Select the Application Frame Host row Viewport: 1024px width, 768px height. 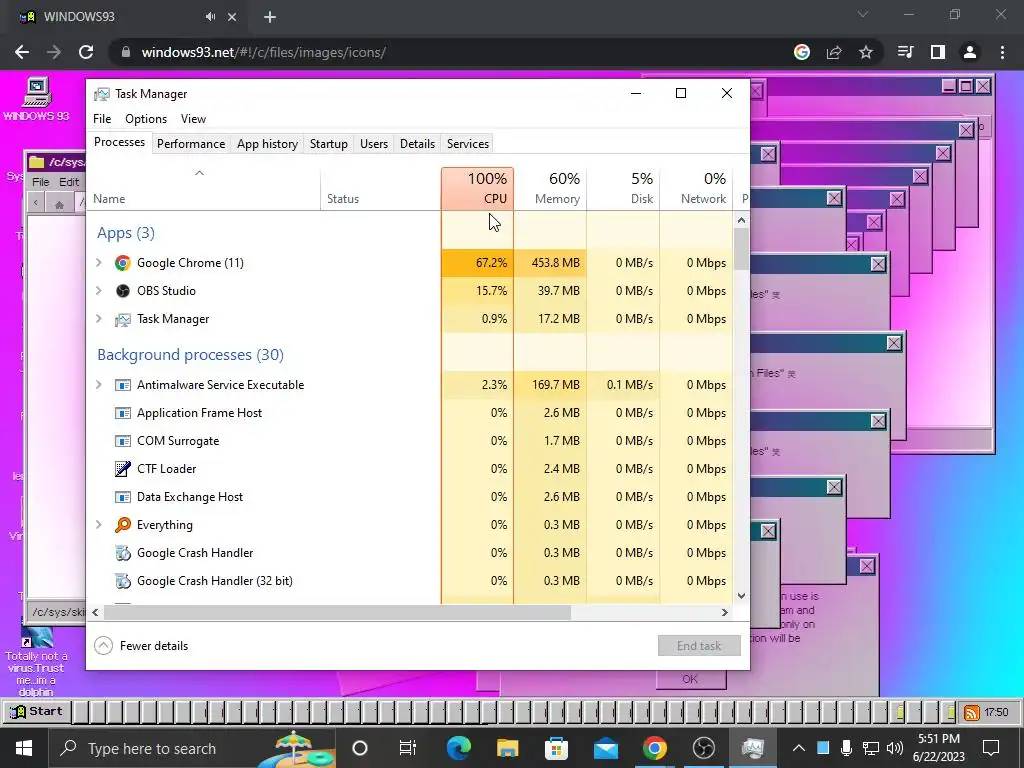[x=409, y=413]
